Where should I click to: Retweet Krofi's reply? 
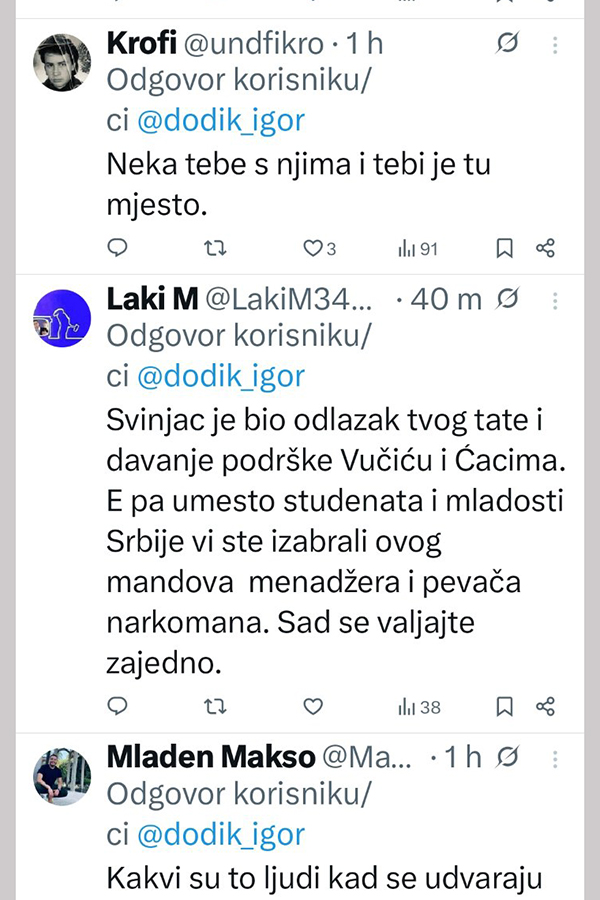[215, 248]
